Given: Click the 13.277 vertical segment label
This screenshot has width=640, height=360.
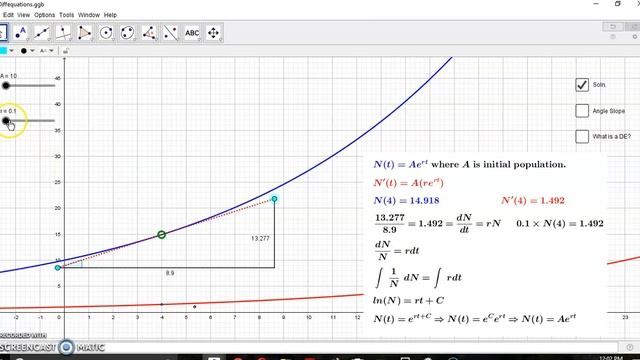Looking at the screenshot, I should point(260,238).
